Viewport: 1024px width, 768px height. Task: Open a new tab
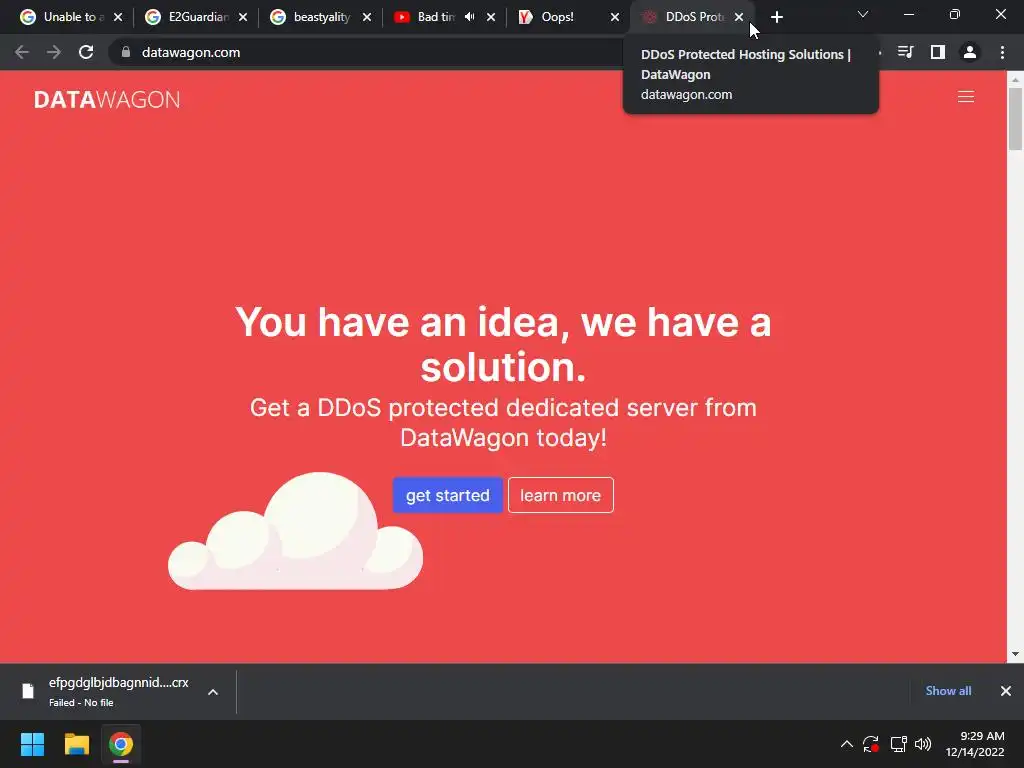click(776, 17)
